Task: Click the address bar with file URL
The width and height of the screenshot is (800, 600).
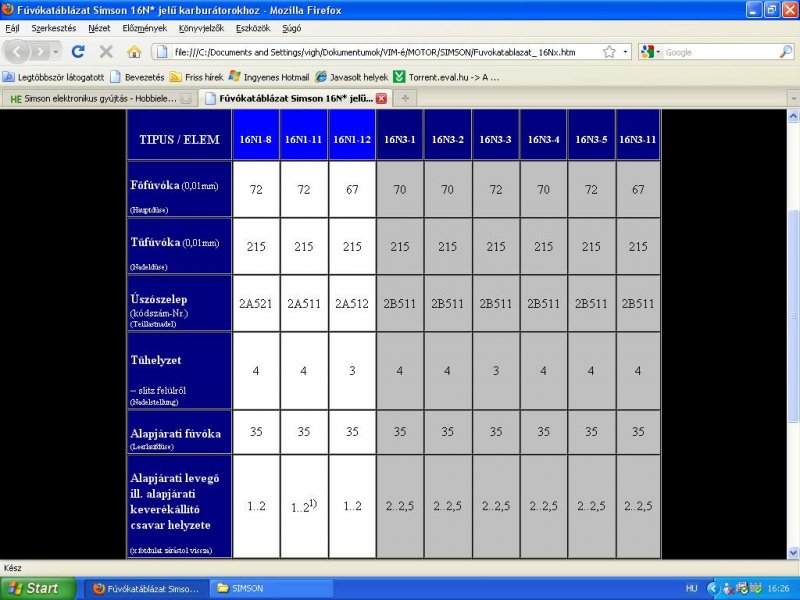Action: 377,52
